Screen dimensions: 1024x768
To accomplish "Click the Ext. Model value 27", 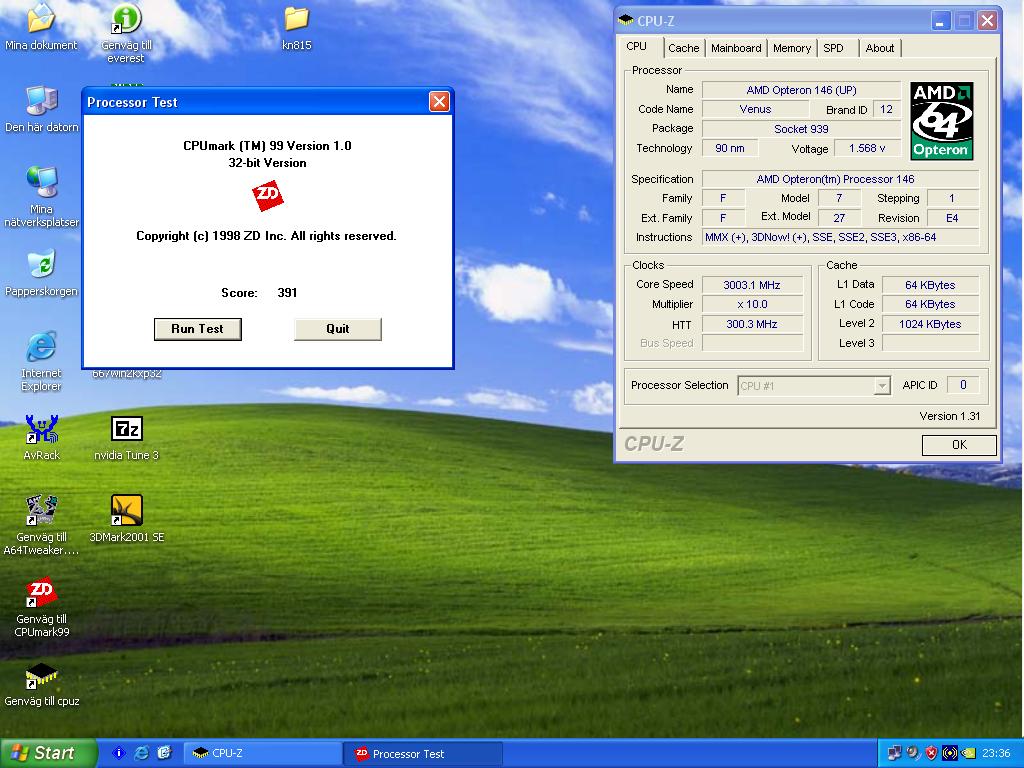I will (839, 218).
